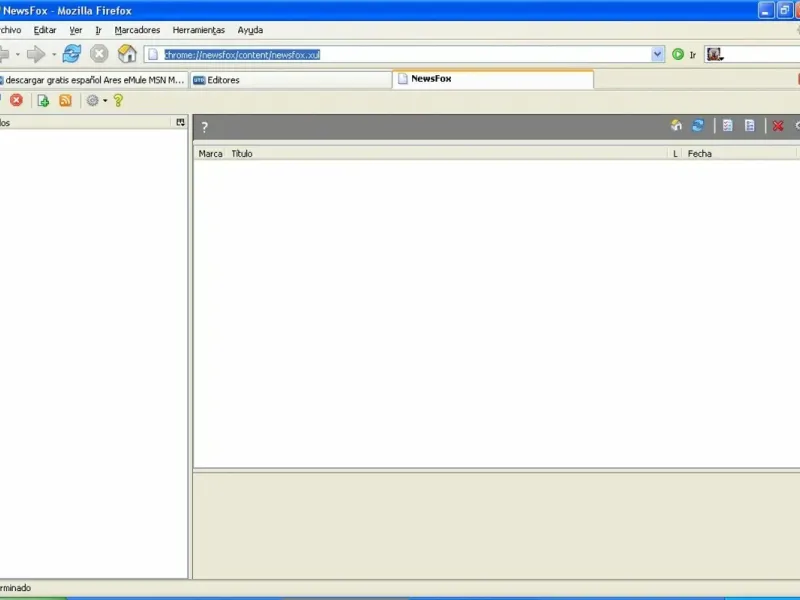Open NewsFox help yellow question mark
Viewport: 800px width, 600px height.
[x=118, y=101]
